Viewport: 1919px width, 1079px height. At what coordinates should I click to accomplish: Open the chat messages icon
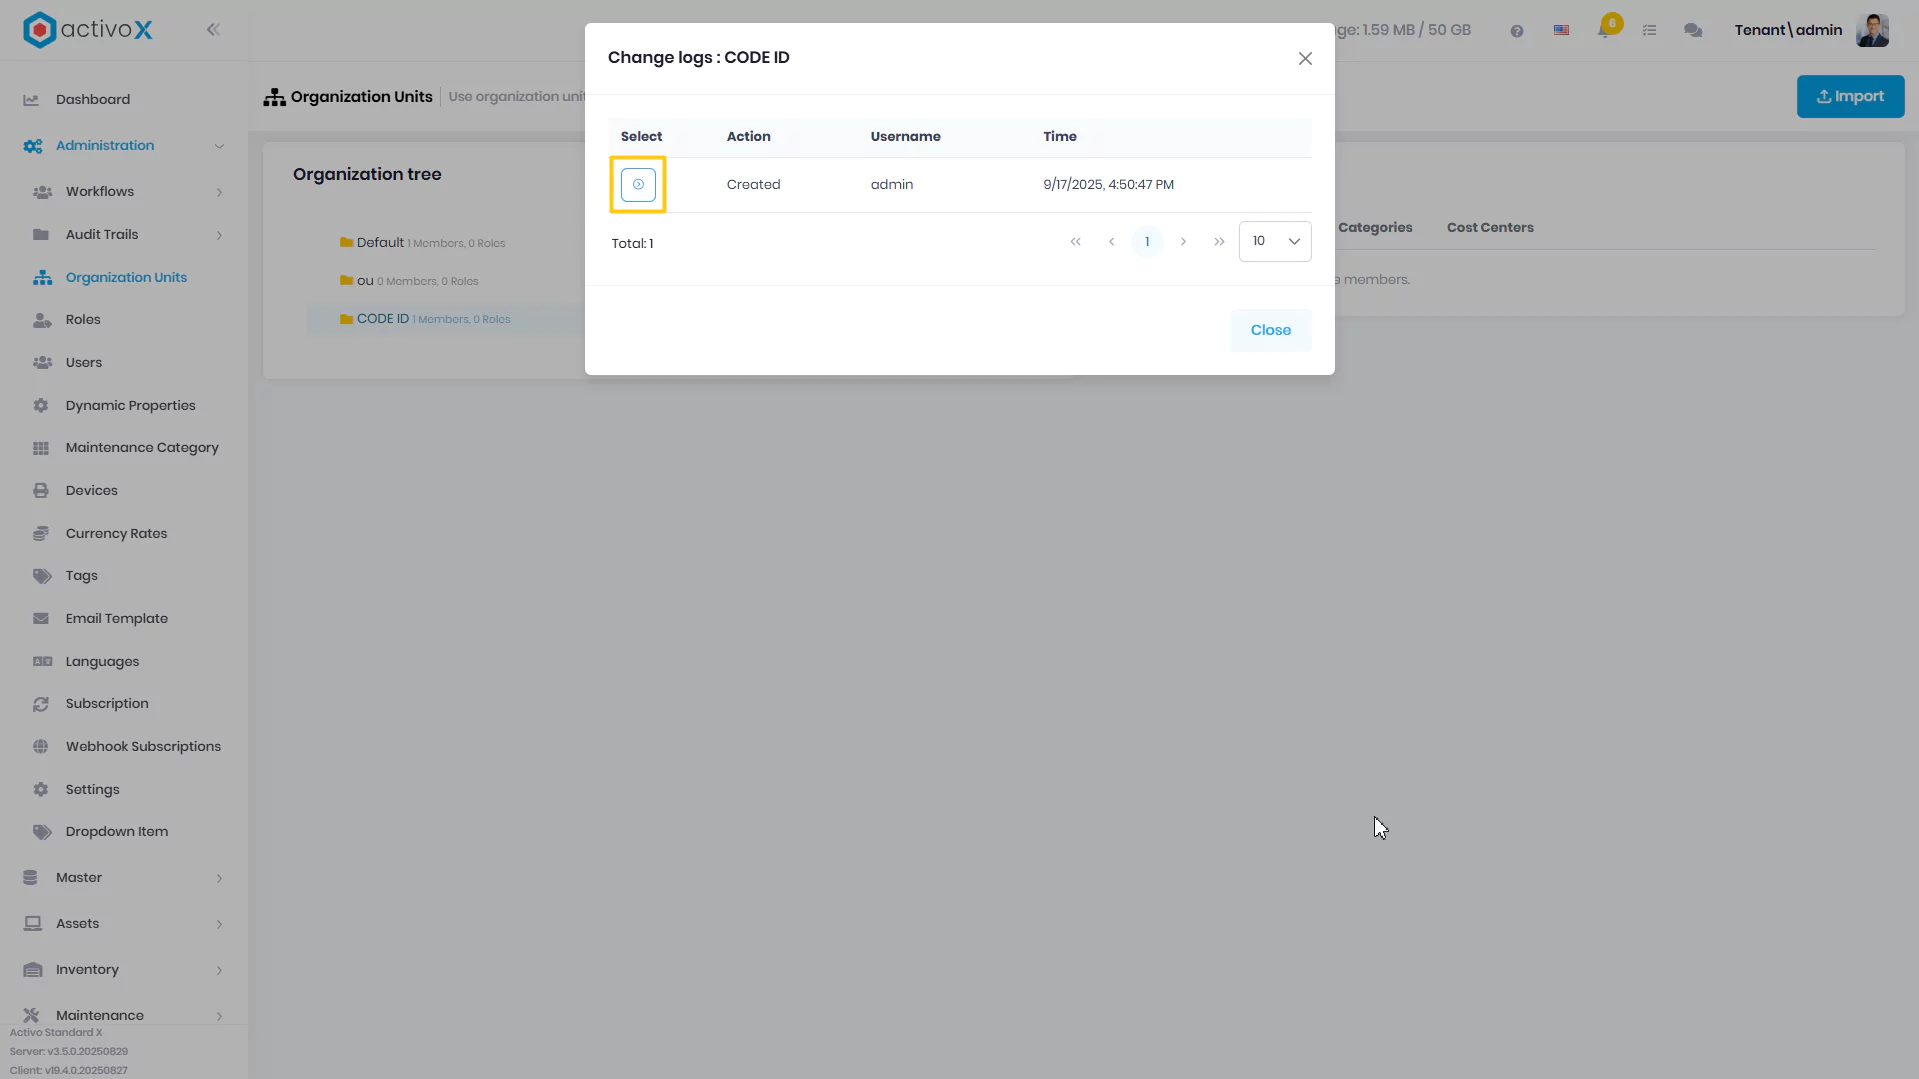(1693, 31)
